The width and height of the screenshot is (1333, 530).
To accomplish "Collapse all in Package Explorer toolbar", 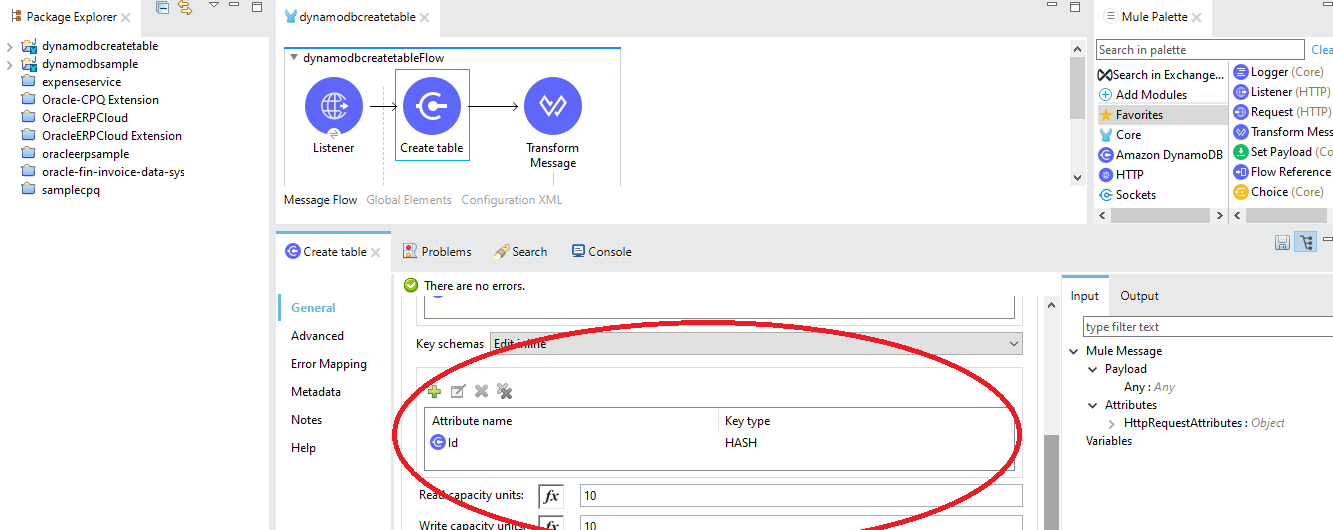I will click(x=162, y=8).
